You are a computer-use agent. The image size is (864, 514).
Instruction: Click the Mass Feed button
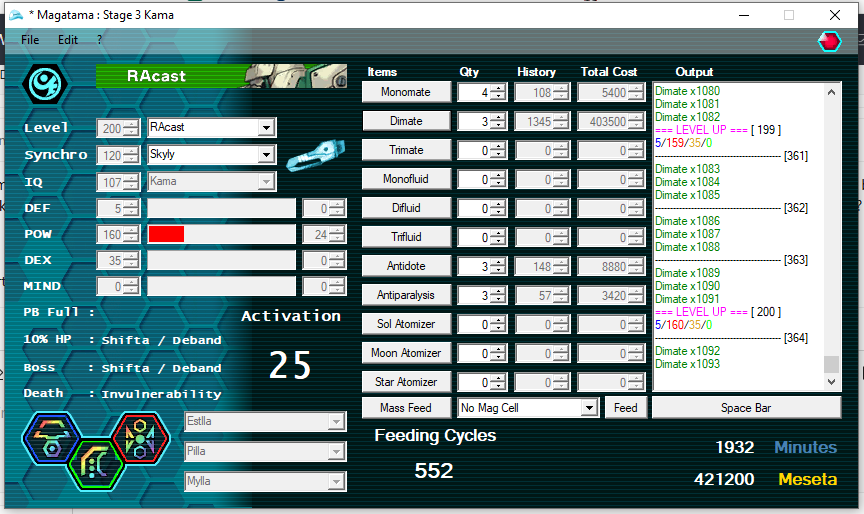(406, 408)
